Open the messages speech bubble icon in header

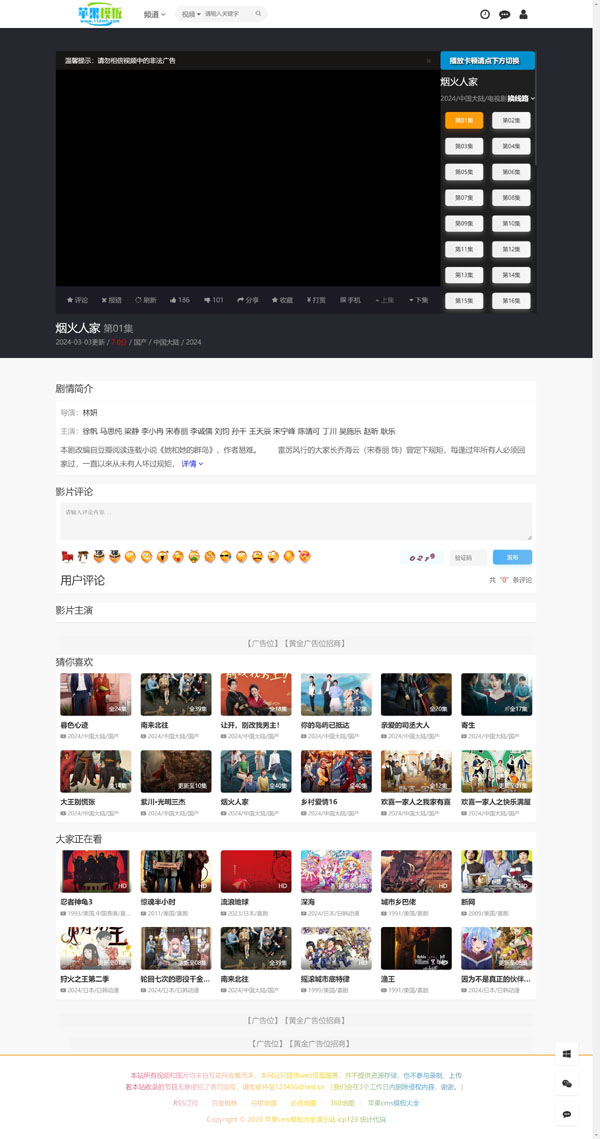tap(504, 14)
